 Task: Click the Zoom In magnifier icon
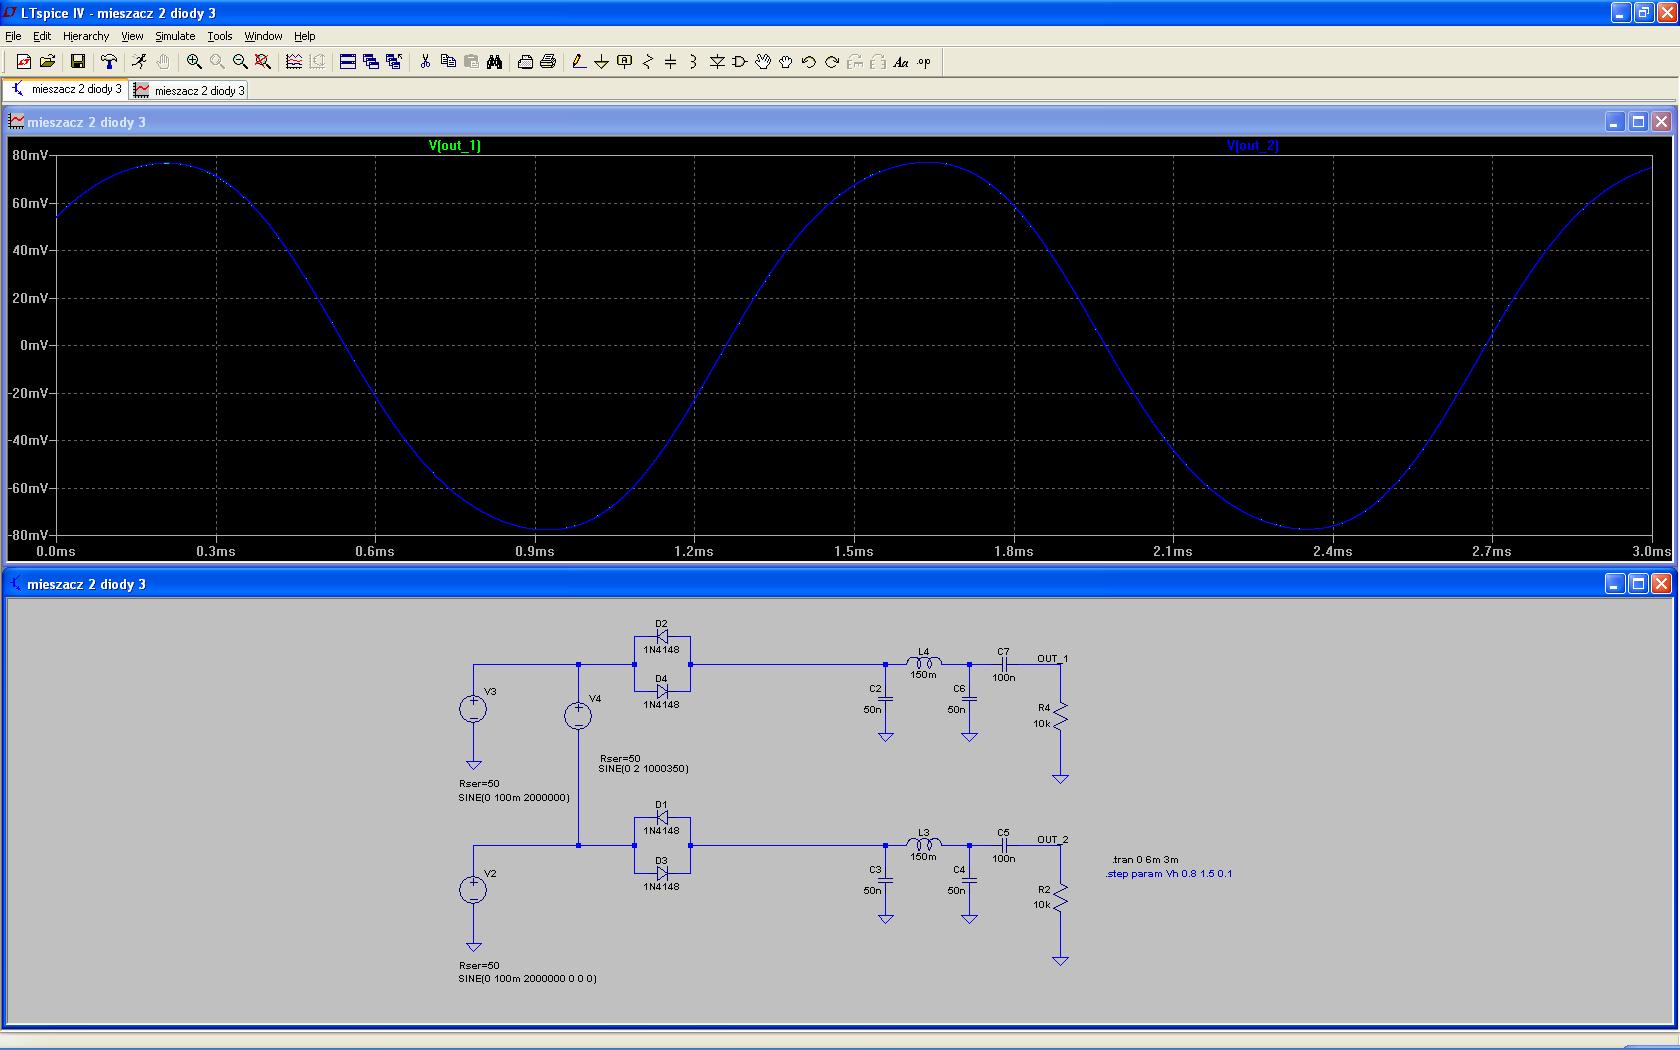tap(194, 62)
